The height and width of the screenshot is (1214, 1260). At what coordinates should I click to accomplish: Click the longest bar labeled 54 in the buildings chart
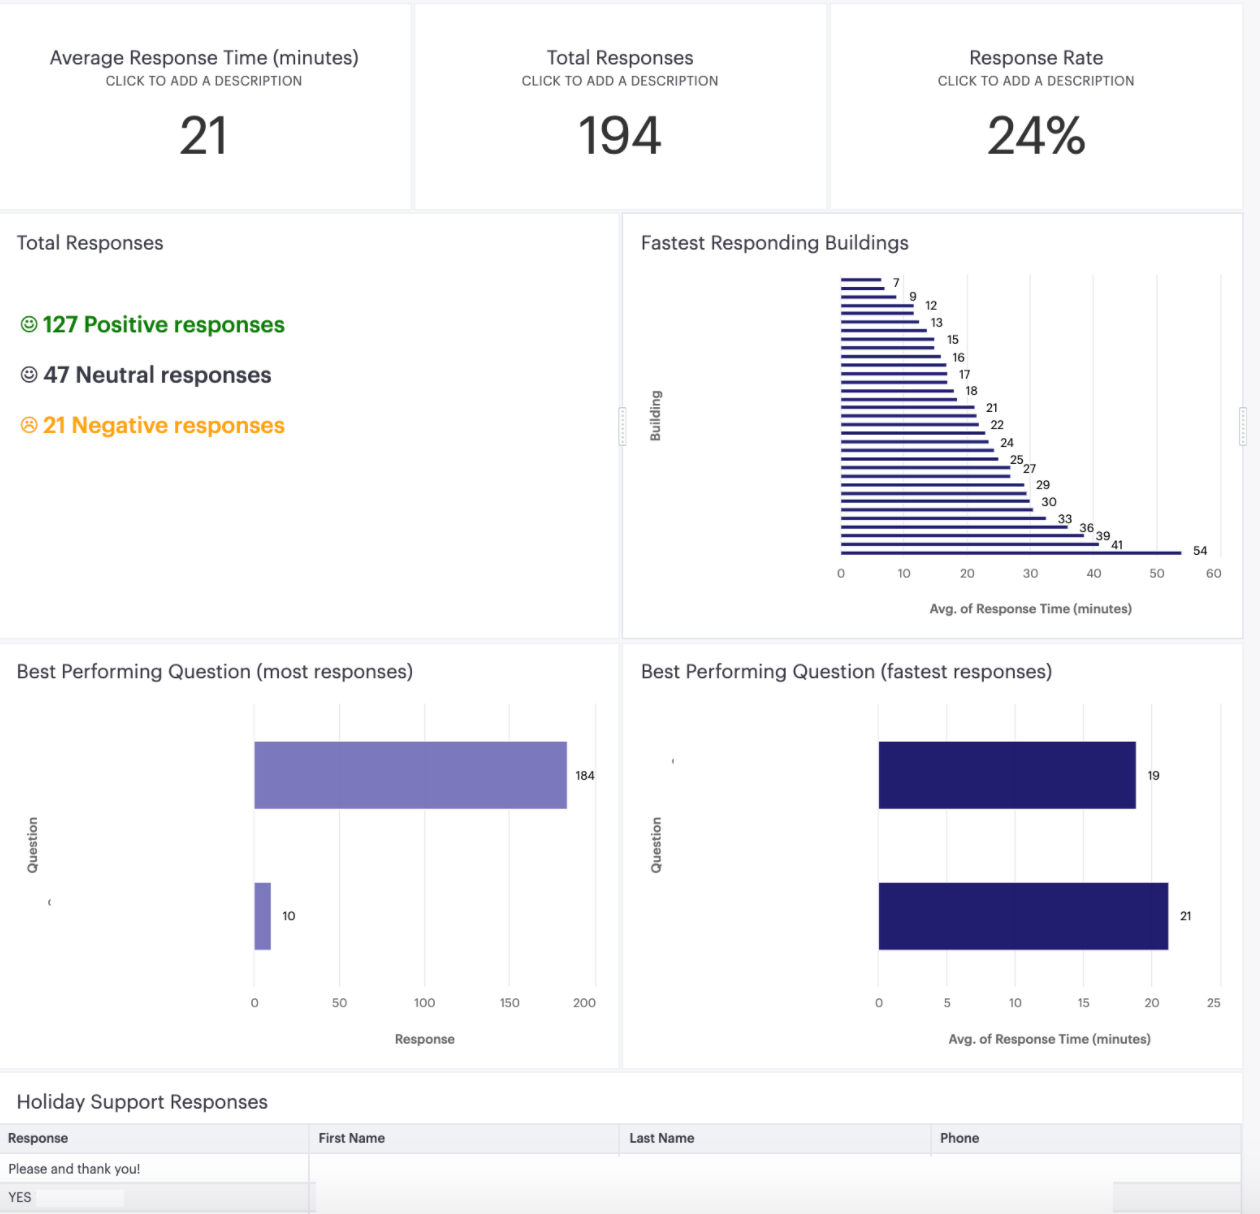pos(1011,552)
